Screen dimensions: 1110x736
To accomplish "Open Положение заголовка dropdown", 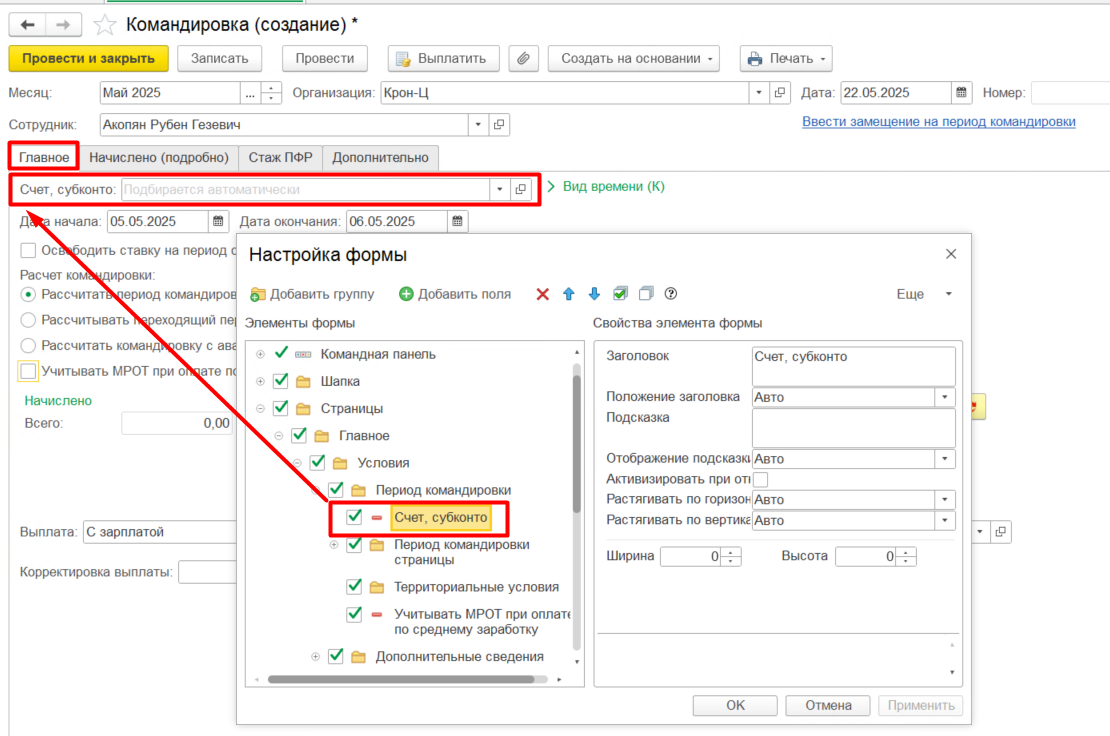I will 945,397.
